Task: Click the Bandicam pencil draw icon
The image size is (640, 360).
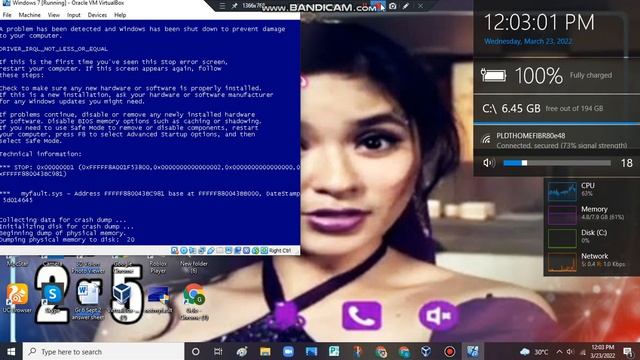Action: [x=406, y=6]
